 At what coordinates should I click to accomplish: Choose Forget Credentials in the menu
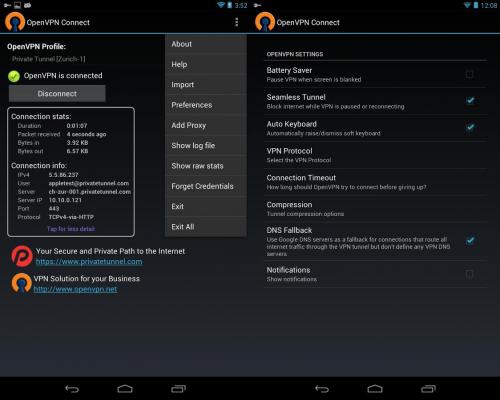tap(206, 186)
